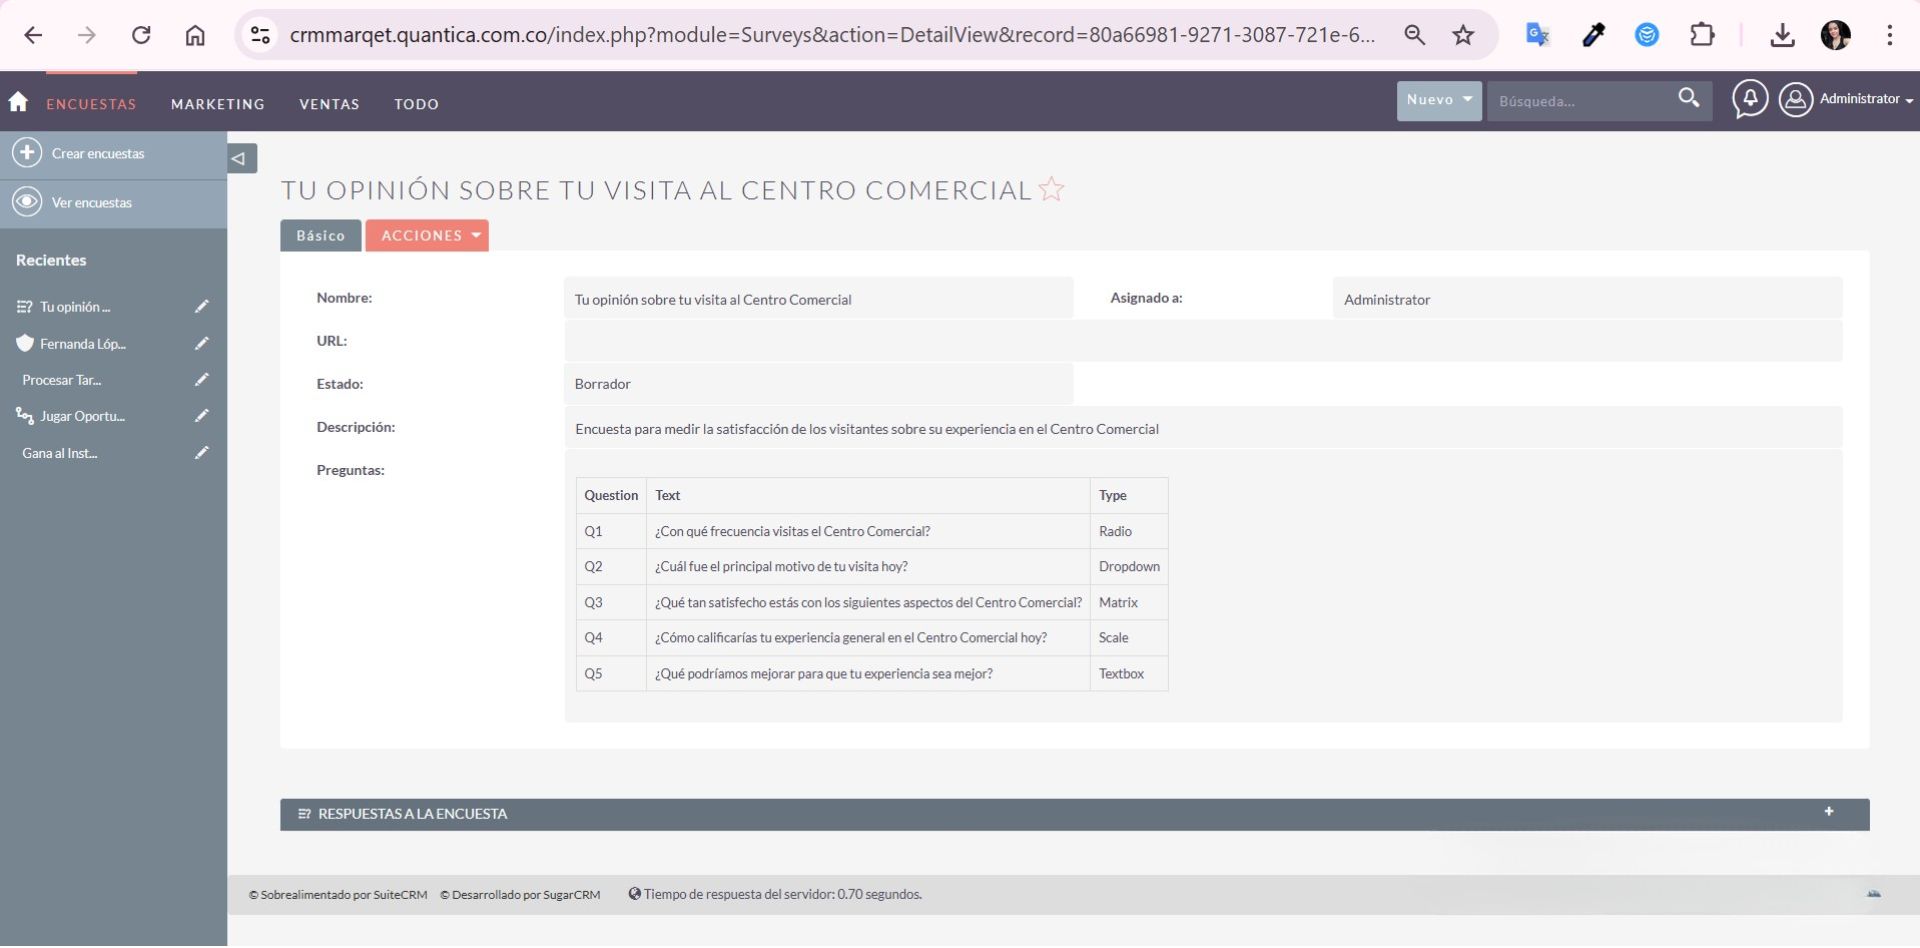Click the home icon in navigation bar
Screen dimensions: 1920x948
[18, 102]
